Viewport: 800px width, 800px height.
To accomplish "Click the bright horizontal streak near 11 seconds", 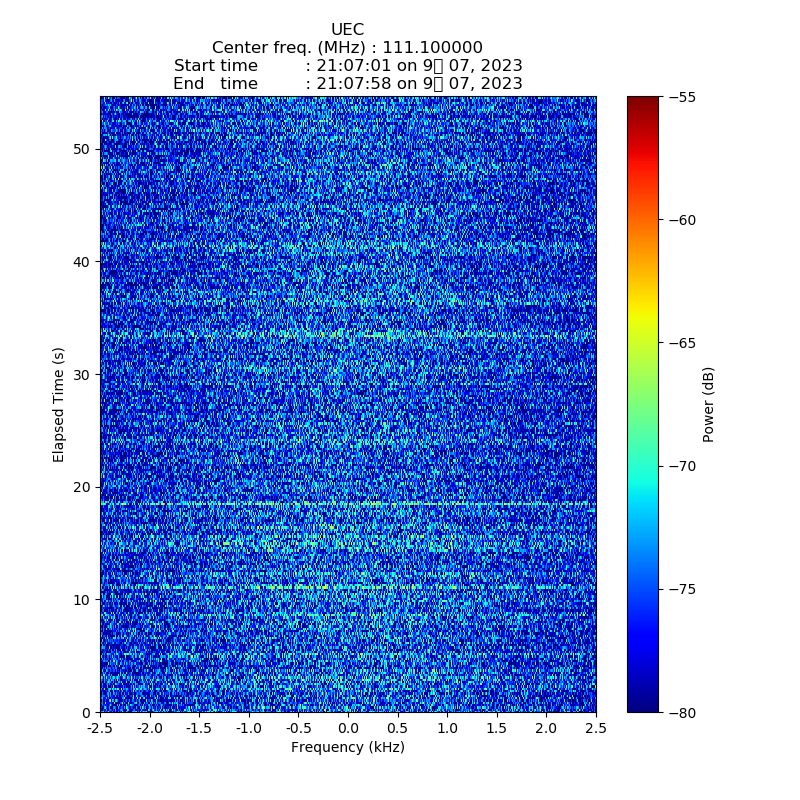I will (x=347, y=587).
